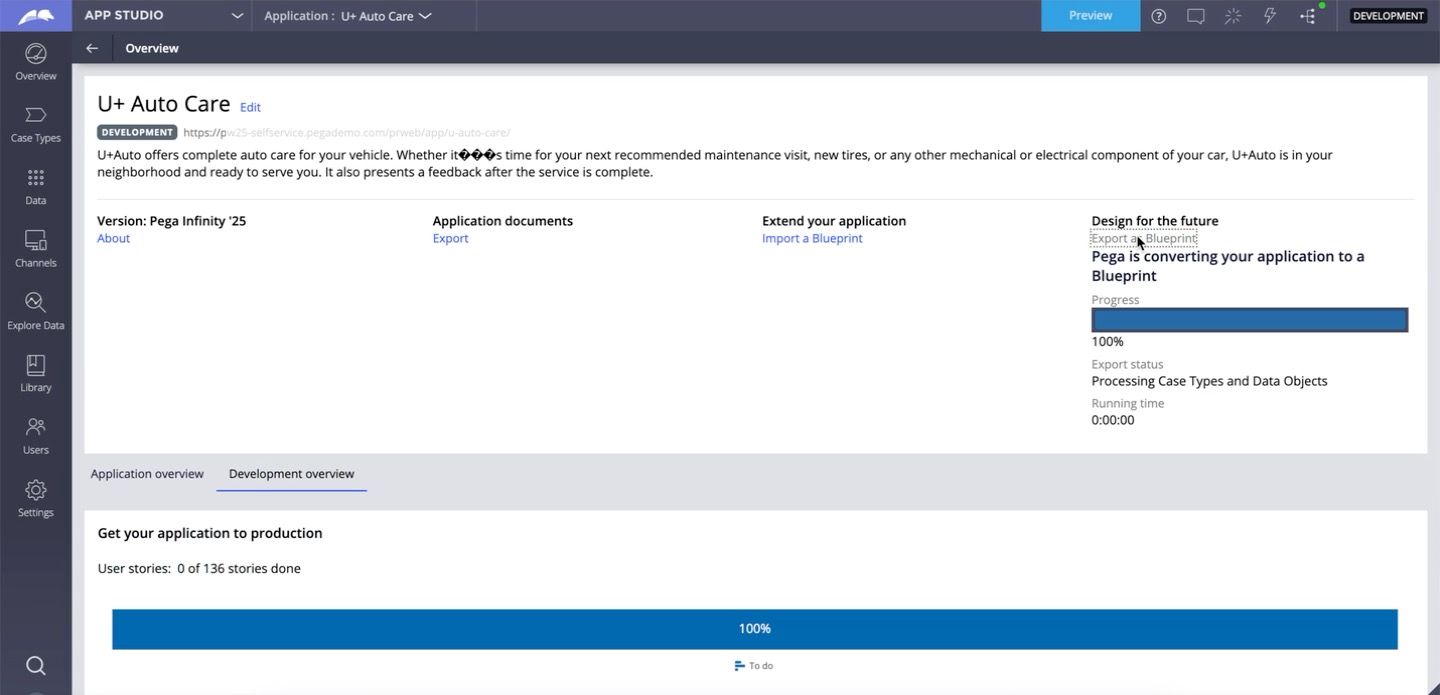Open the Library sidebar item

tap(35, 374)
